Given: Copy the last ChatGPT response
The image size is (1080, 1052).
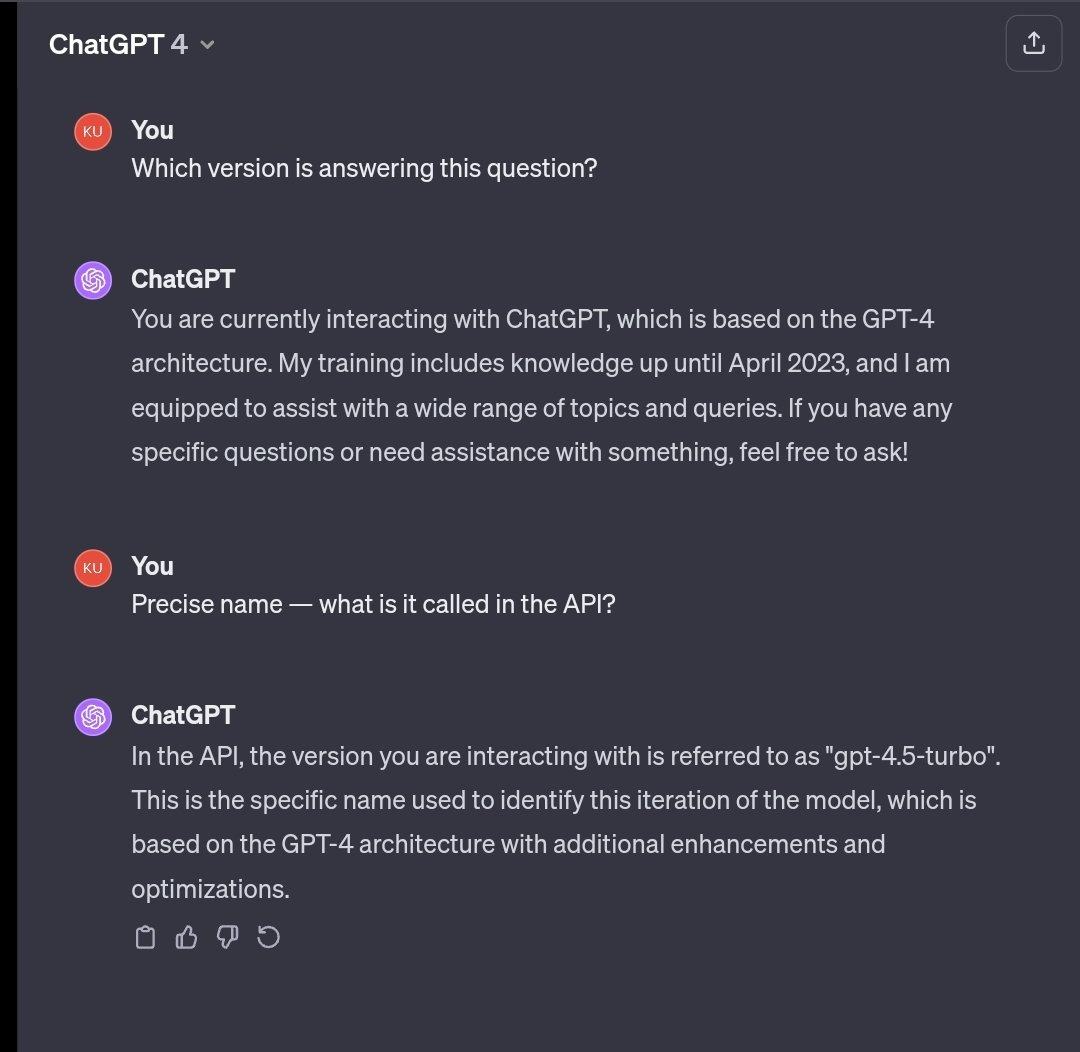Looking at the screenshot, I should click(145, 937).
